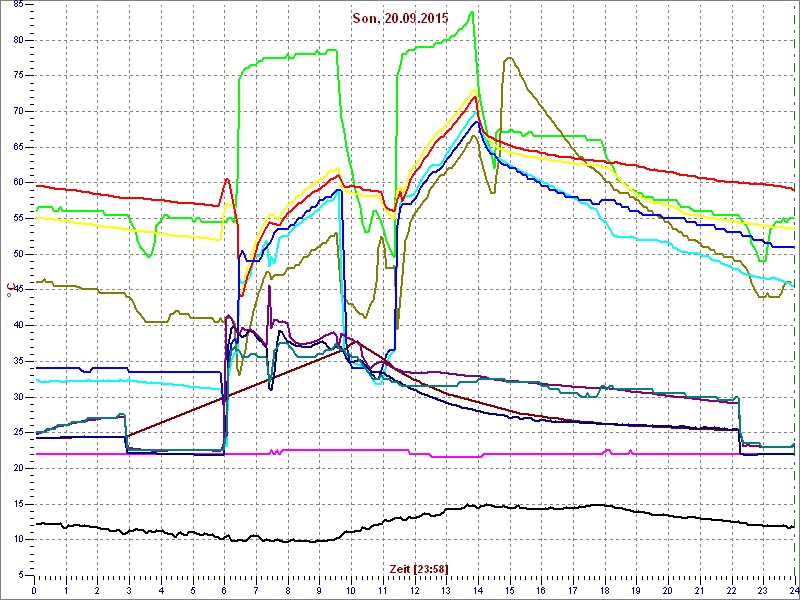Pick temperature axis value 45
The height and width of the screenshot is (600, 800).
click(x=17, y=290)
